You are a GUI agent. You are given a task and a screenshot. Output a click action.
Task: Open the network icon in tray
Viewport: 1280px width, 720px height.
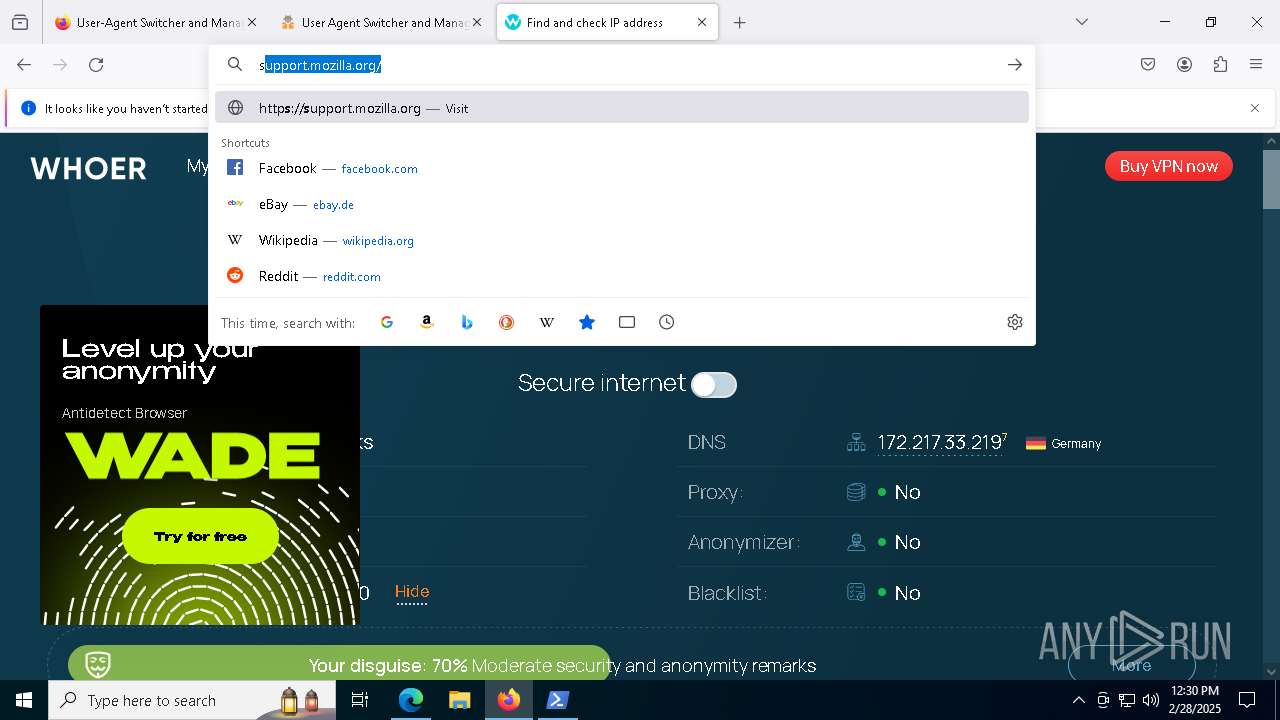pyautogui.click(x=1127, y=700)
